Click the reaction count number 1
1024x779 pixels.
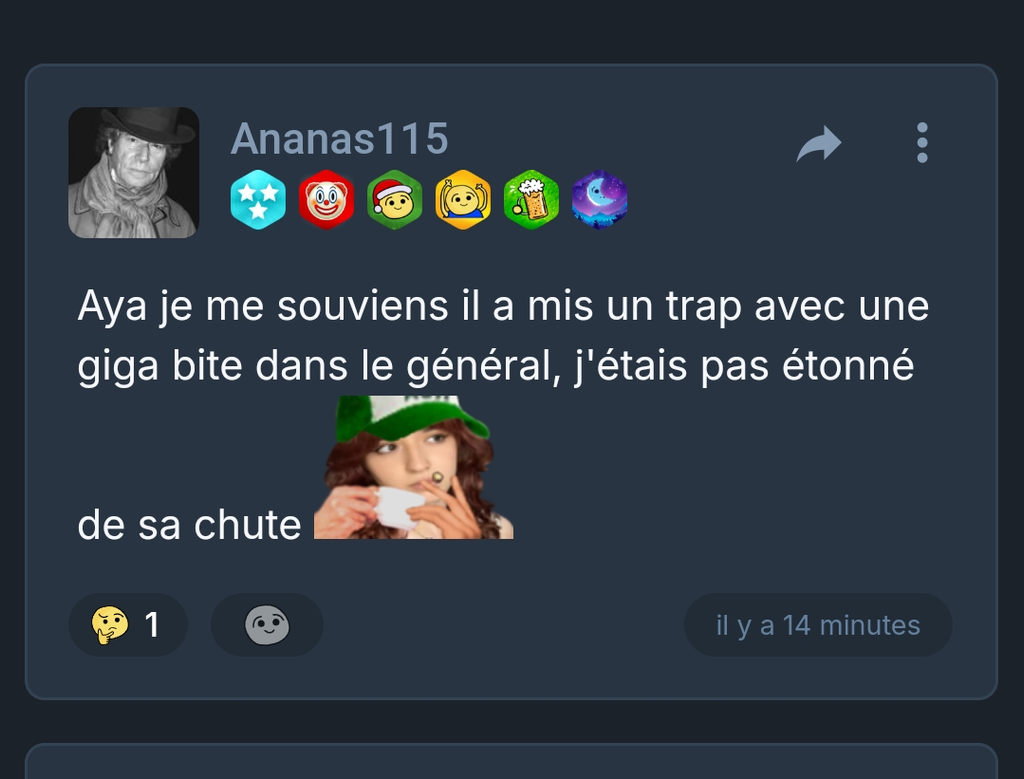[x=152, y=625]
